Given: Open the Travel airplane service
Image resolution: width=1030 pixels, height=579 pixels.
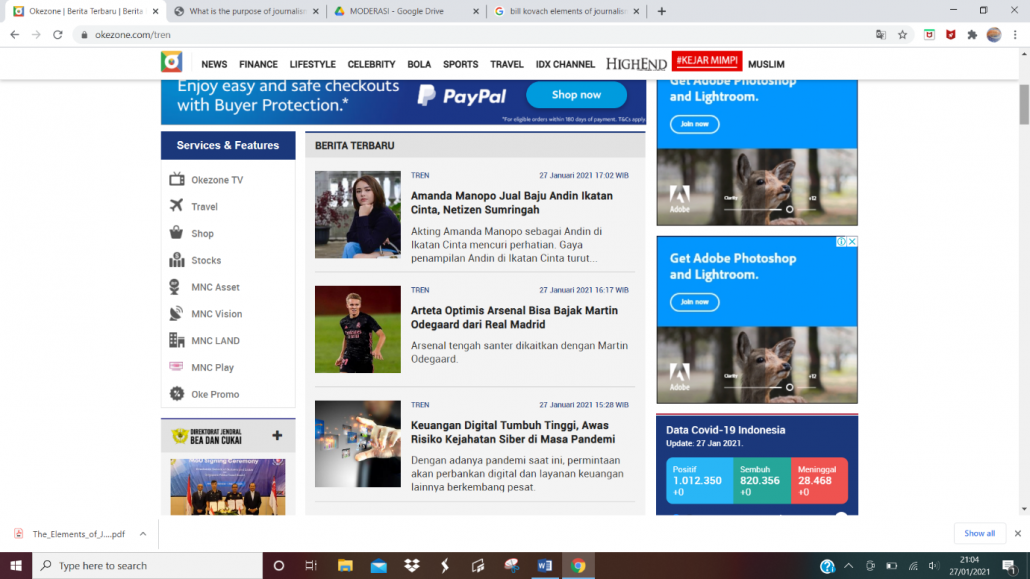Looking at the screenshot, I should [193, 206].
